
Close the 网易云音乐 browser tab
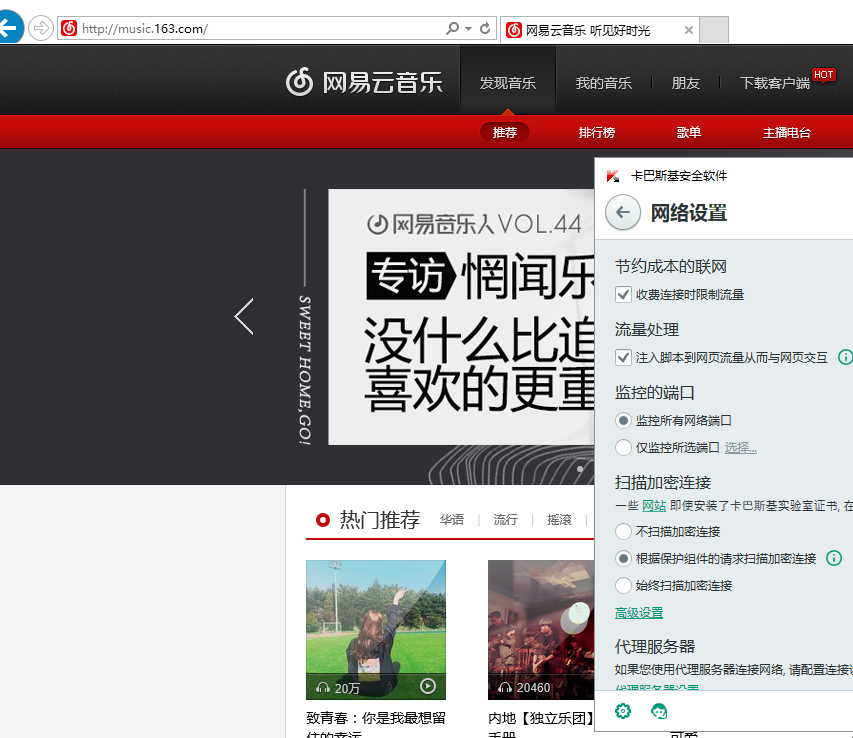689,30
